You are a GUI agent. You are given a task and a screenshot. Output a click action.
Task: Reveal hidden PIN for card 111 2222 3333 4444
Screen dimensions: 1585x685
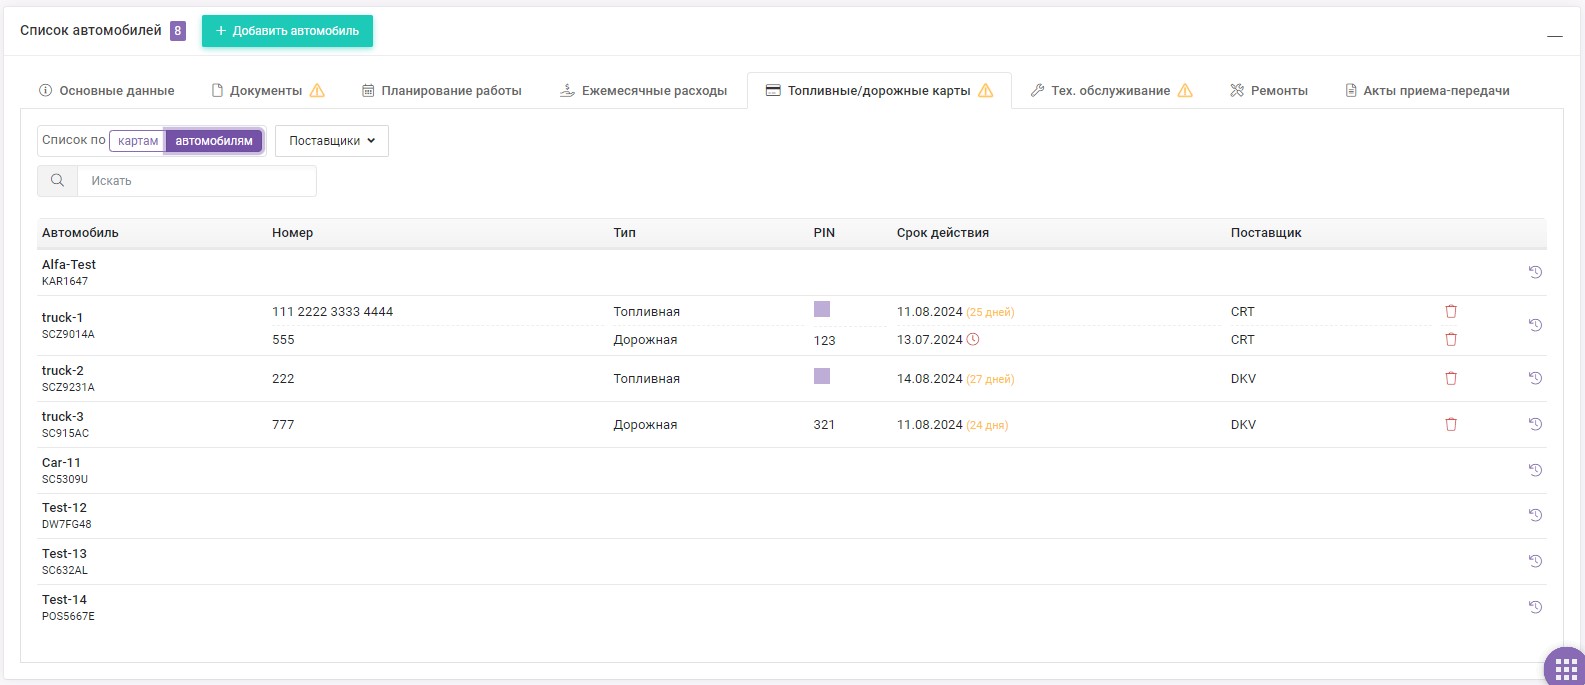coord(822,309)
